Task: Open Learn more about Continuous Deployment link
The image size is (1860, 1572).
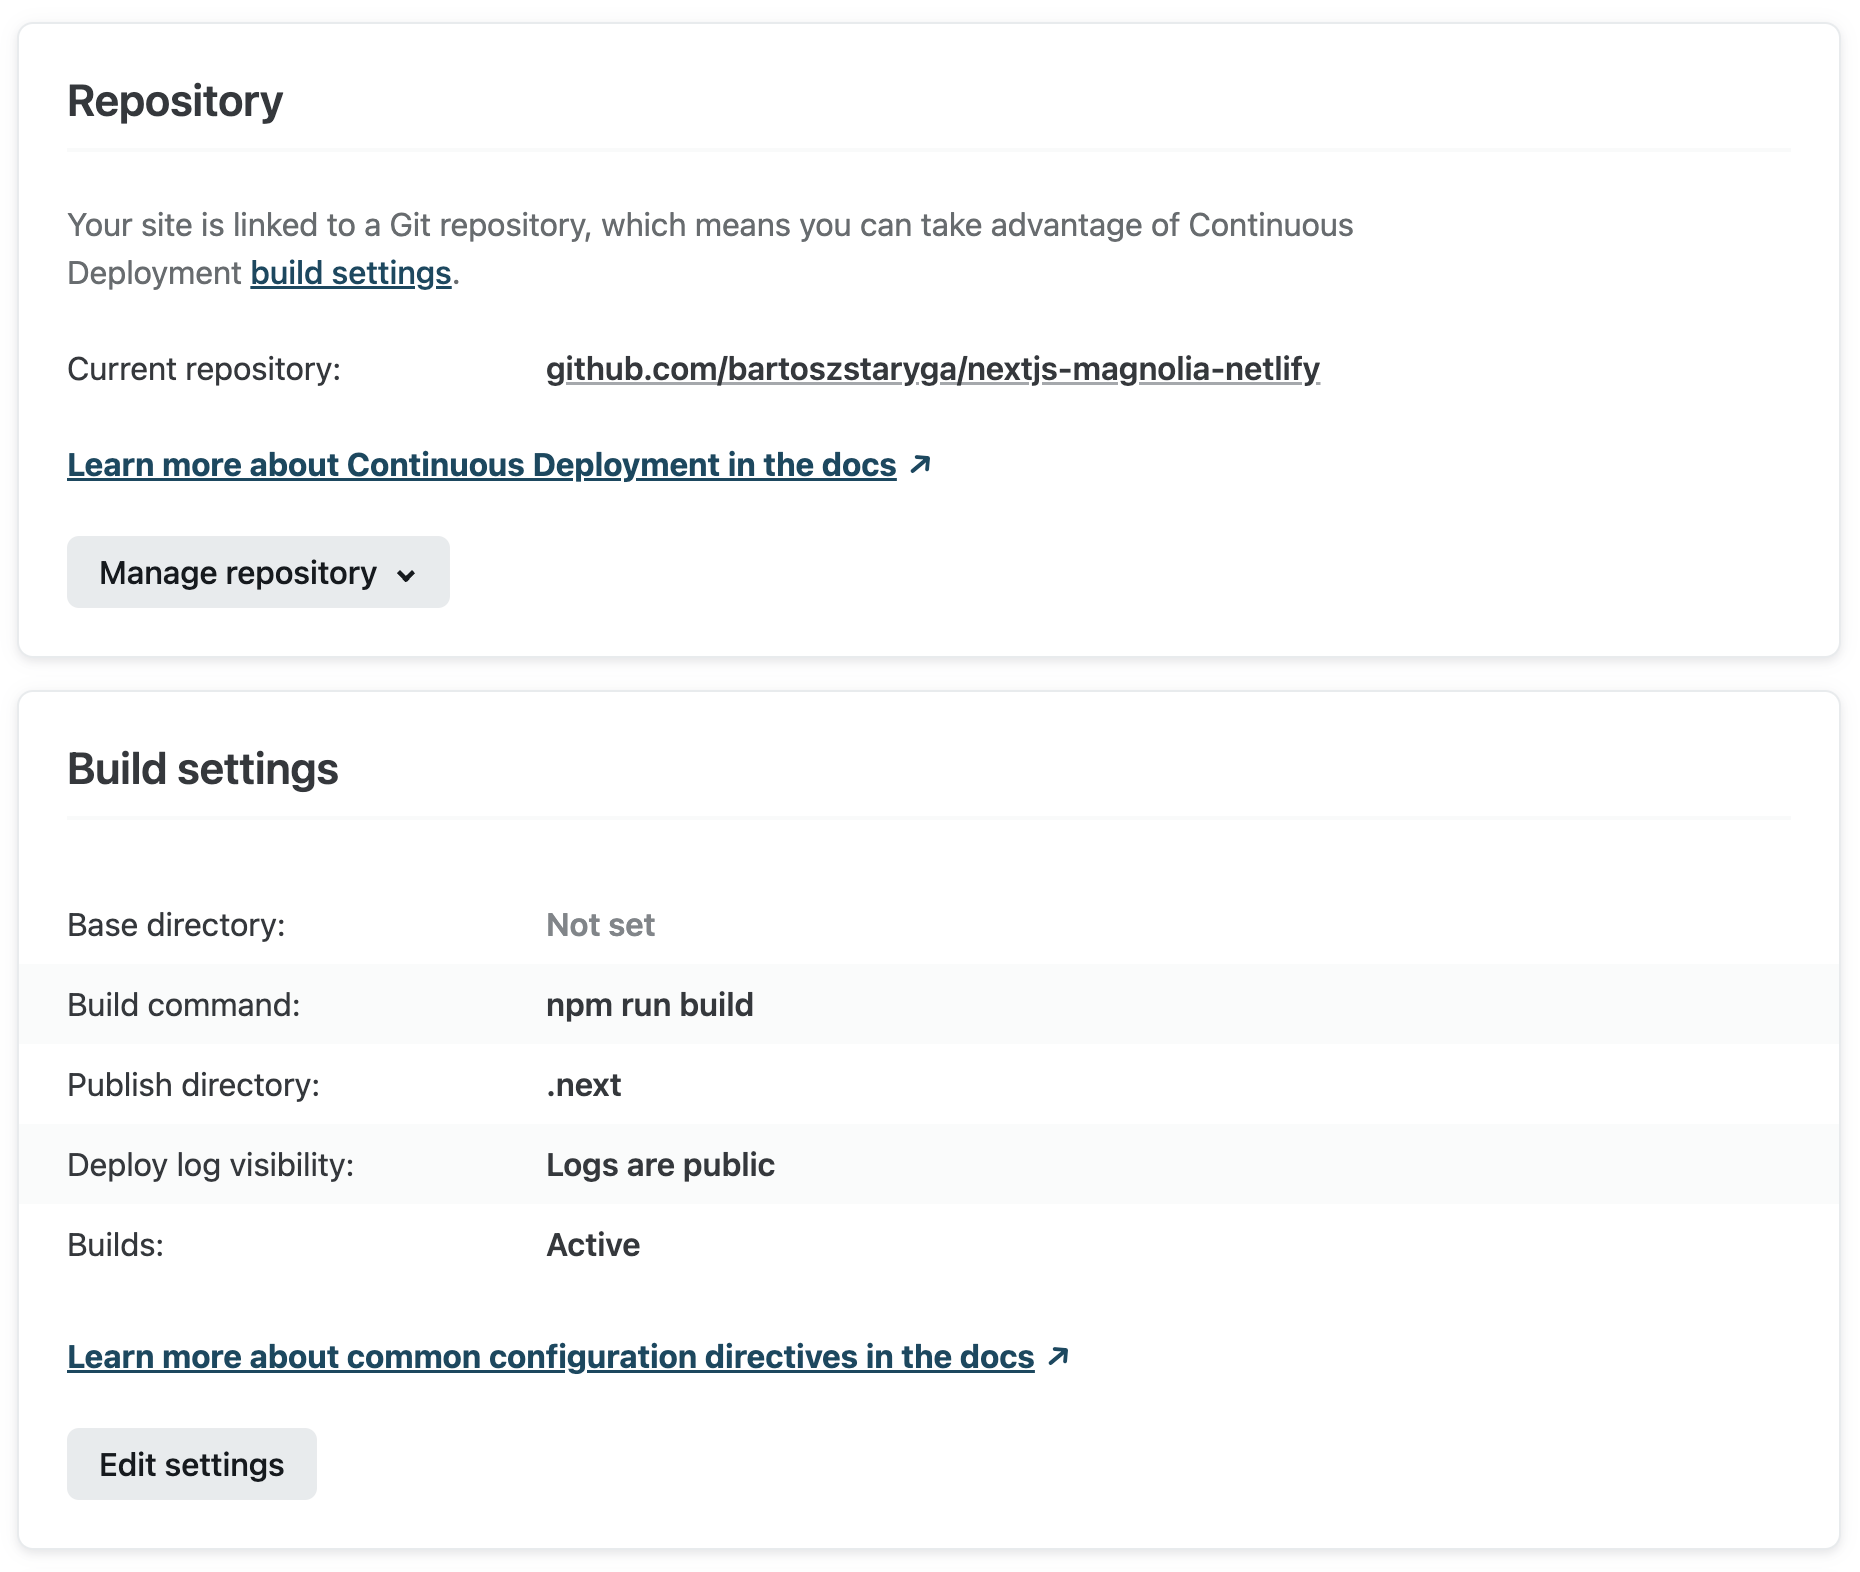Action: 481,465
